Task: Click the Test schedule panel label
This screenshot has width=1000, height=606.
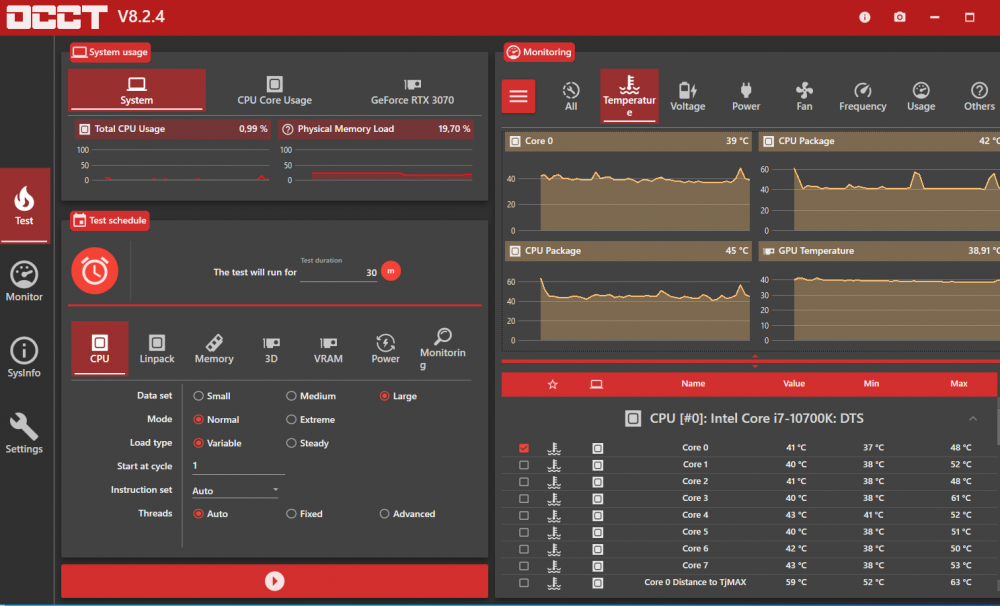Action: 110,221
